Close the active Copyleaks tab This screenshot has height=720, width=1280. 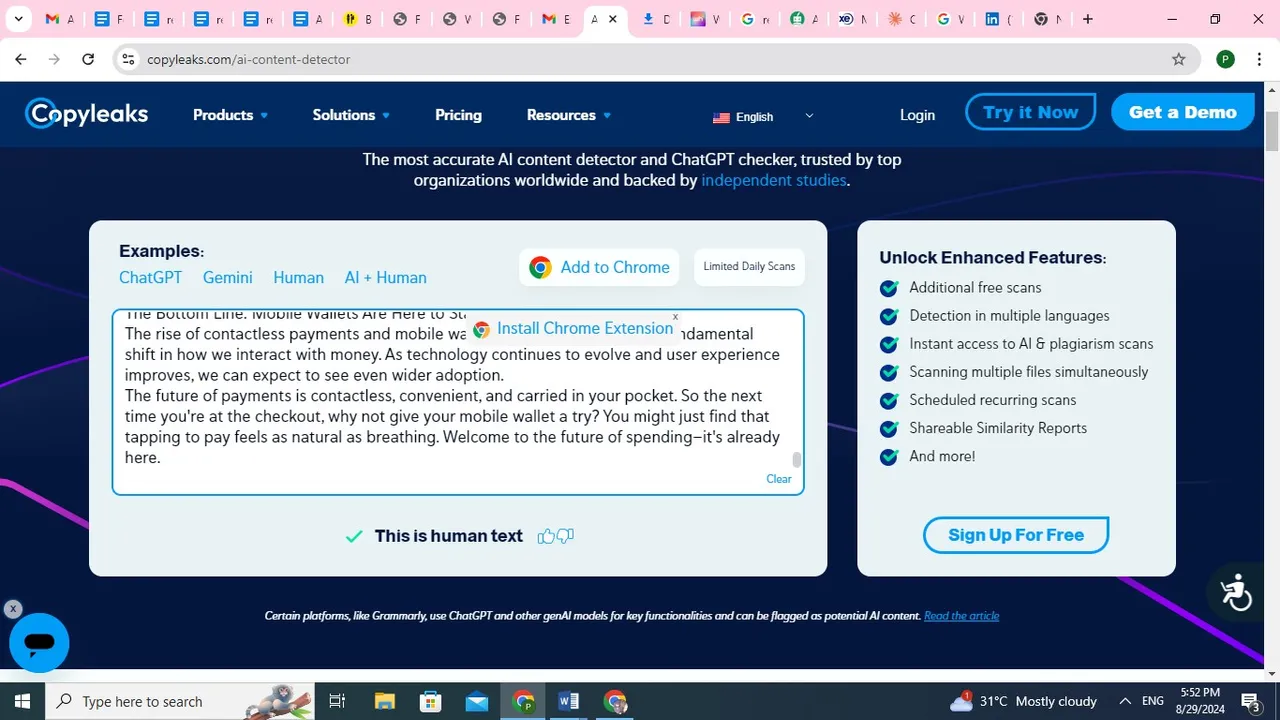(613, 19)
